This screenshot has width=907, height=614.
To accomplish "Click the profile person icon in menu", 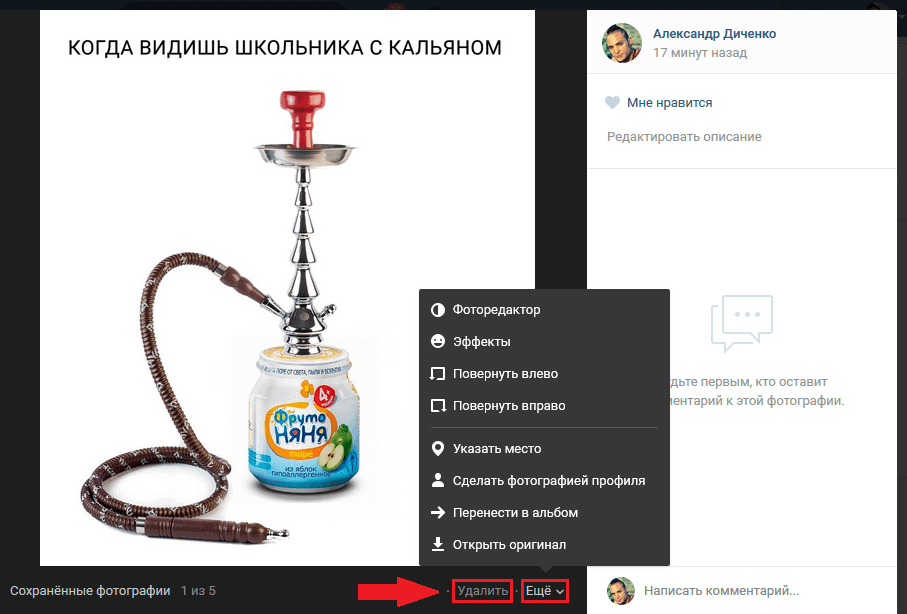I will pos(438,480).
